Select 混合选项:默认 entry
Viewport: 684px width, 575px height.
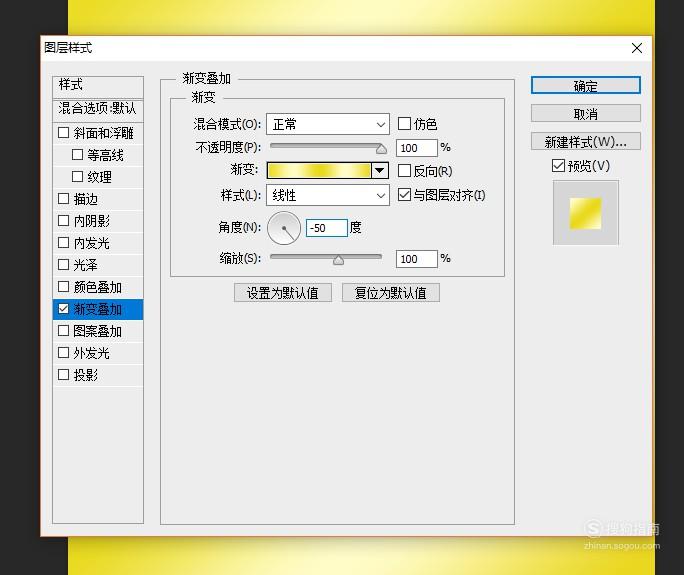pos(98,110)
